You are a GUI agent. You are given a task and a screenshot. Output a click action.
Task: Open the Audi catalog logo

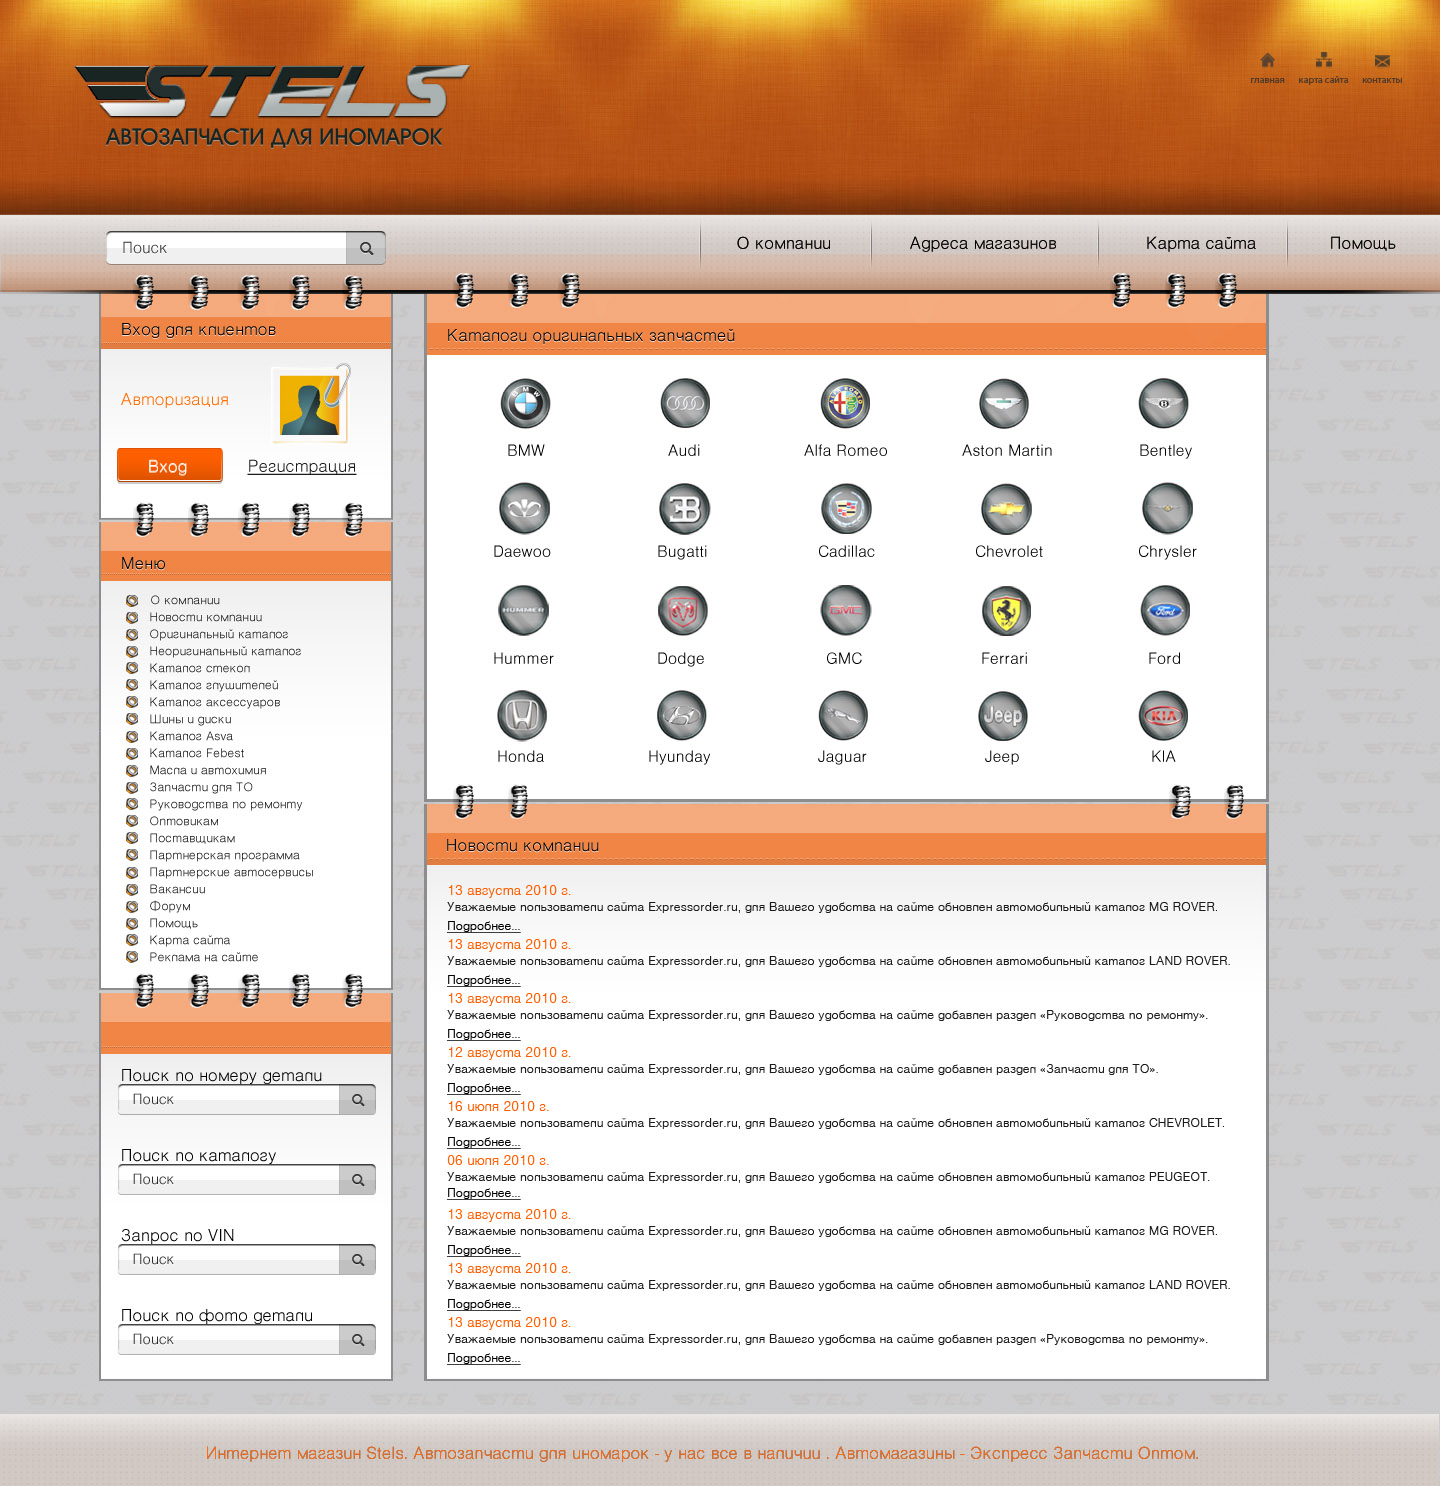pos(685,404)
